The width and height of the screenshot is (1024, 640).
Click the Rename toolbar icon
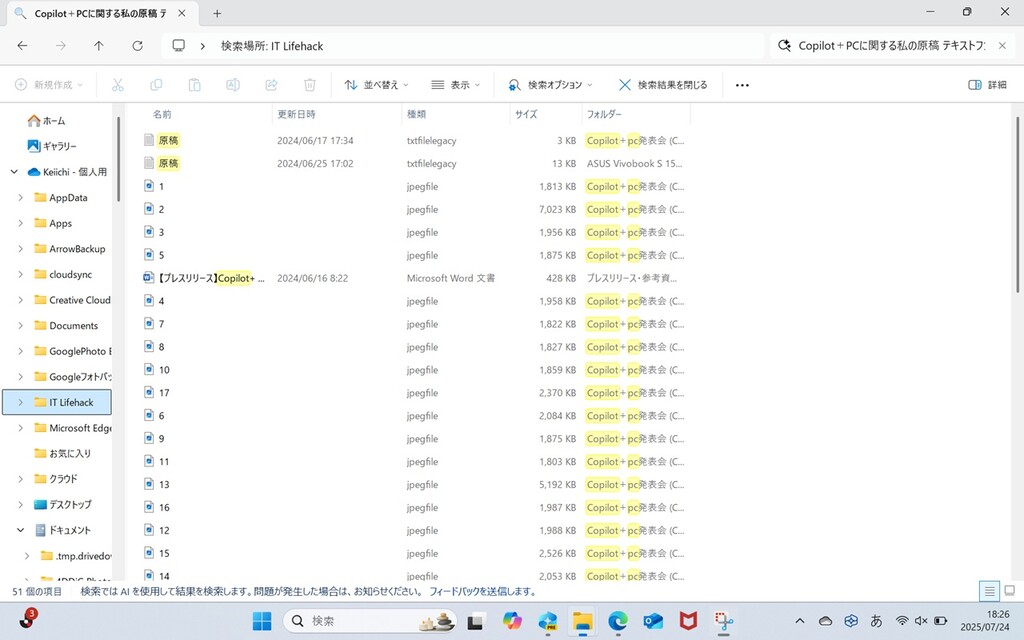(233, 85)
